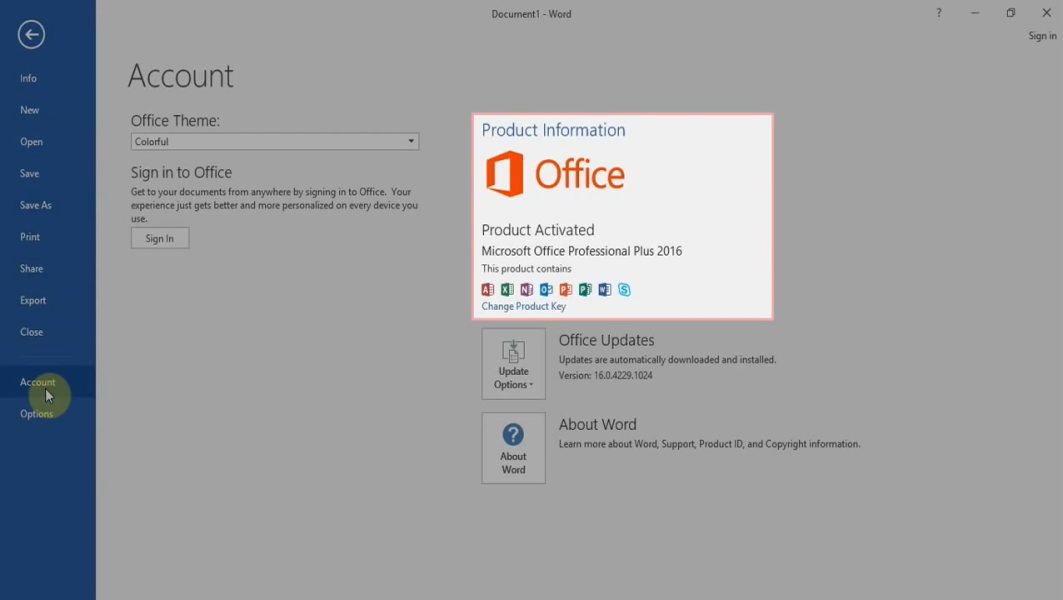Screen dimensions: 1063x600
Task: Open Word Options
Action: pyautogui.click(x=36, y=414)
